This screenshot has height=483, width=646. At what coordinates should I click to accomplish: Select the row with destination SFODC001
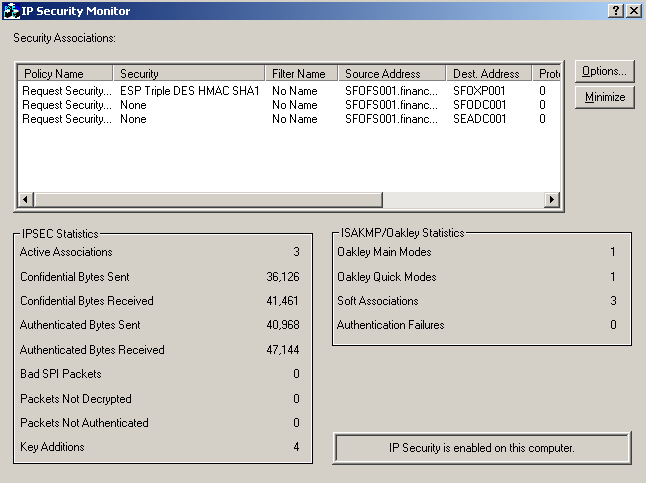click(x=479, y=105)
